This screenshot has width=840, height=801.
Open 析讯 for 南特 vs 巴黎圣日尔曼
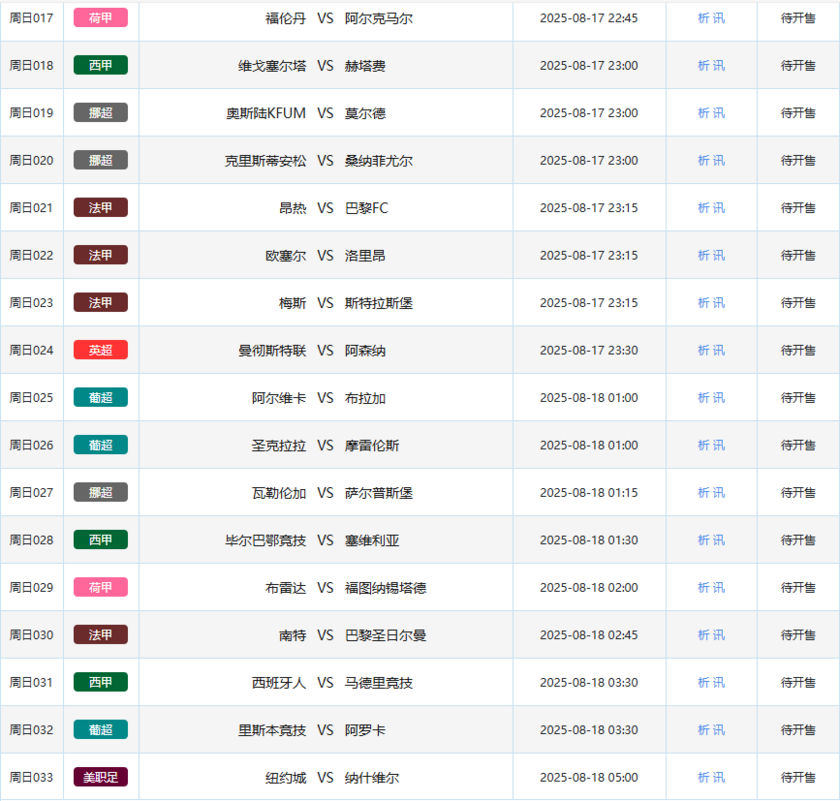point(711,635)
